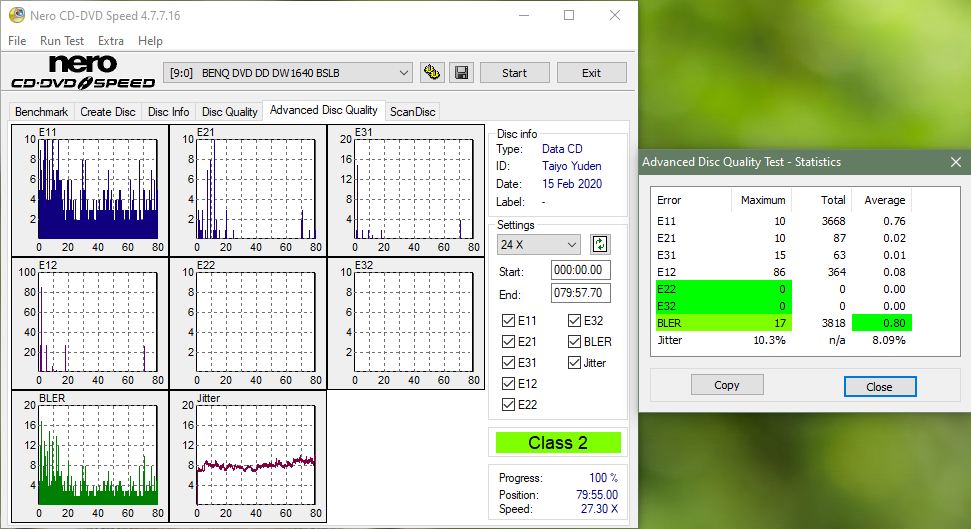
Task: Click the Speed value 27.30 X
Action: click(599, 509)
